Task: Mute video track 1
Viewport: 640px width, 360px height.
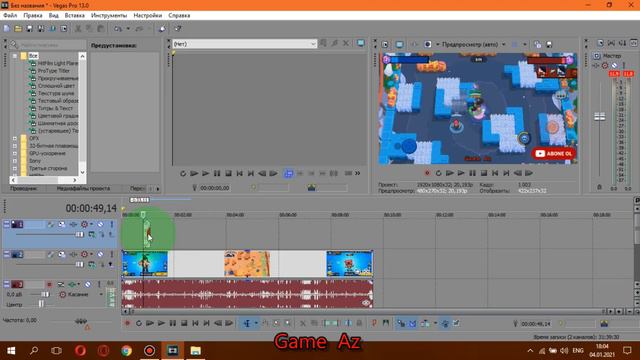Action: (100, 224)
